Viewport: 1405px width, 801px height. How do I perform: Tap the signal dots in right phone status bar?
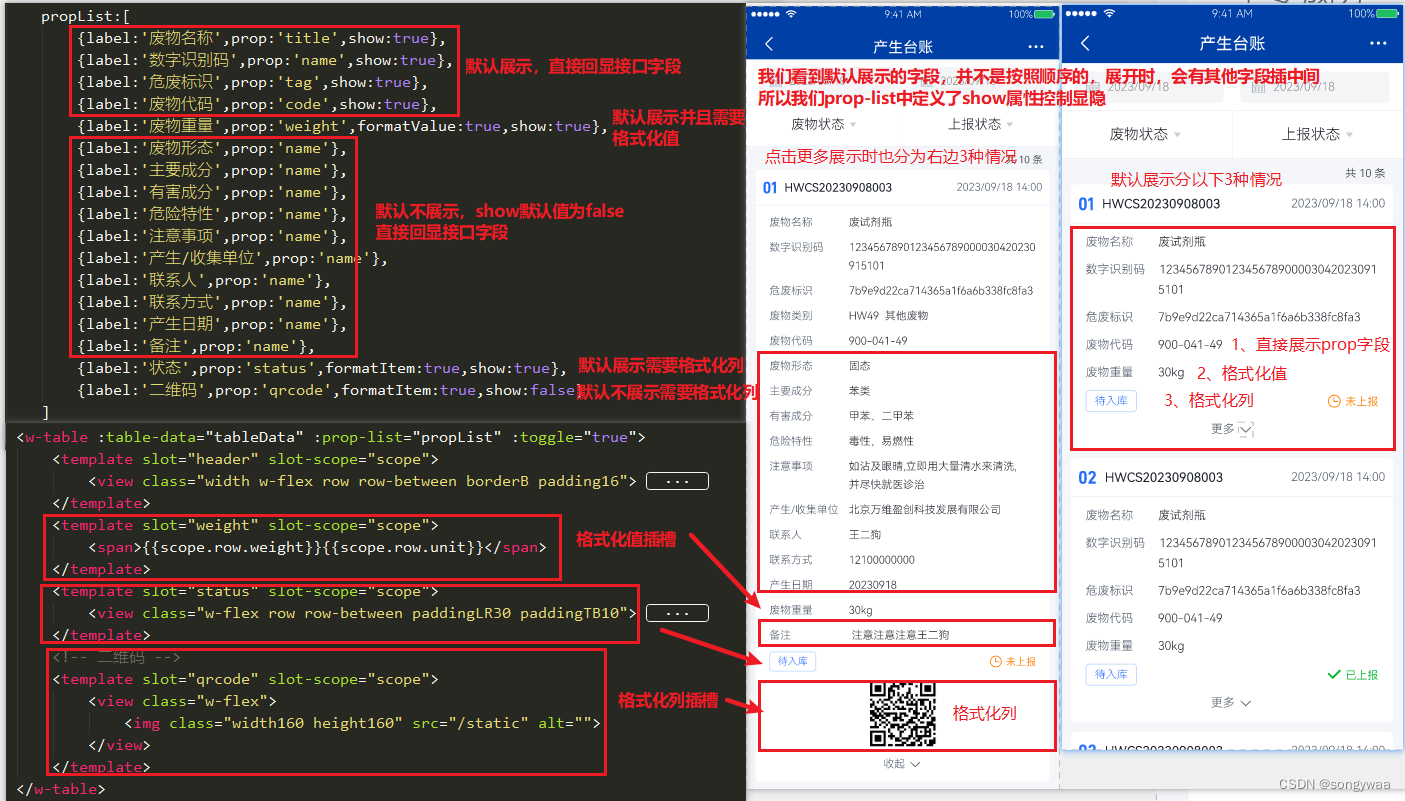(1080, 13)
